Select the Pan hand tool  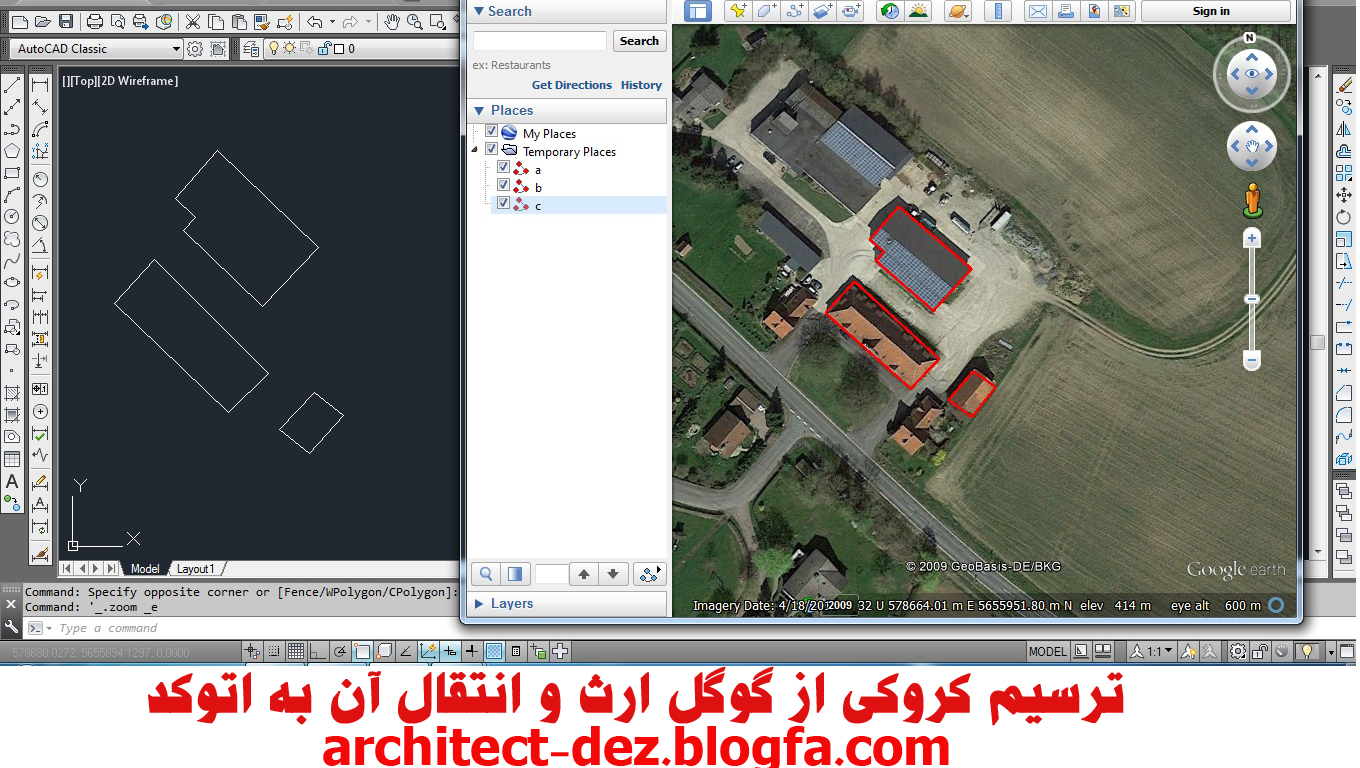[x=392, y=21]
